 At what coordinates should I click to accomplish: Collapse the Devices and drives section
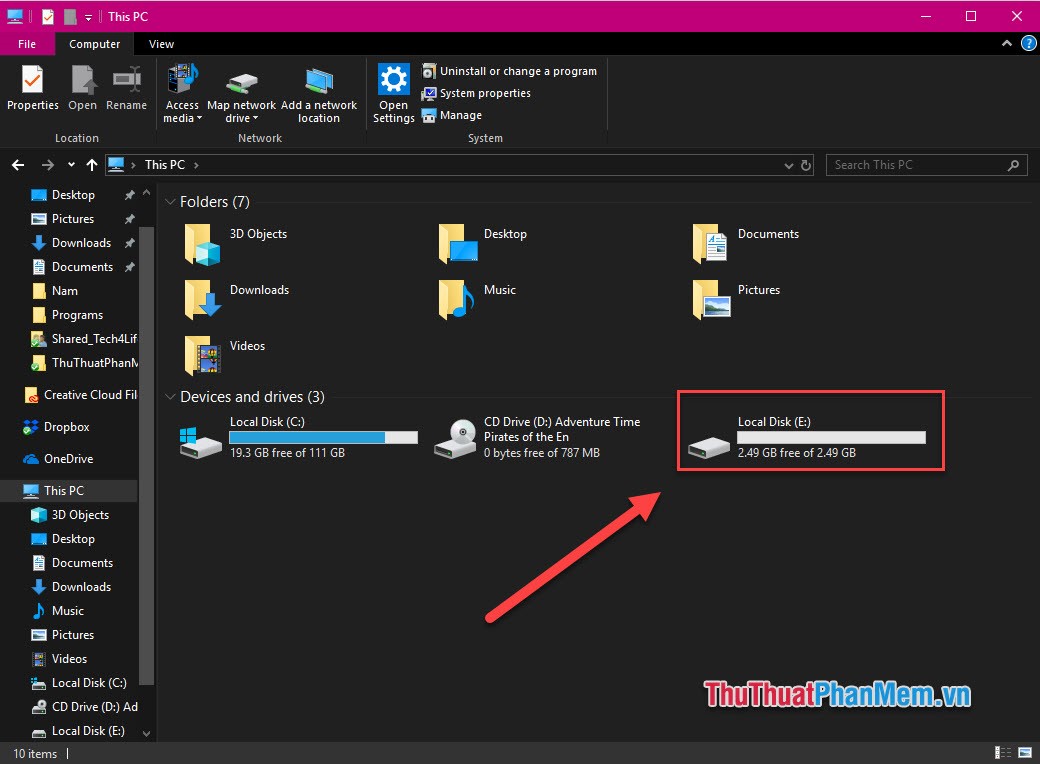(169, 397)
